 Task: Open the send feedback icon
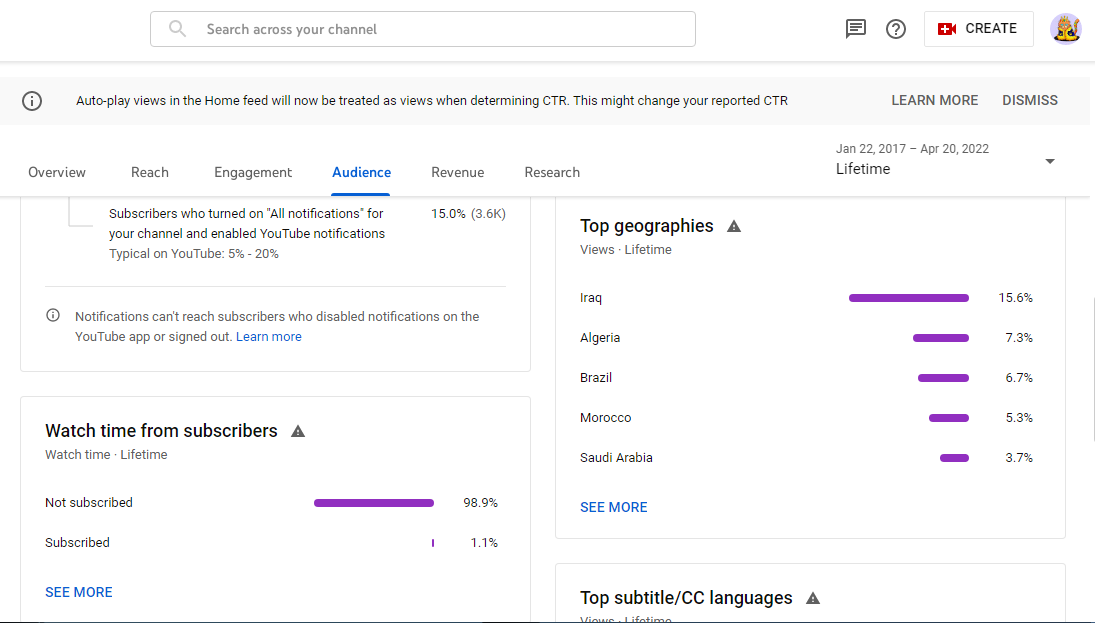tap(855, 29)
